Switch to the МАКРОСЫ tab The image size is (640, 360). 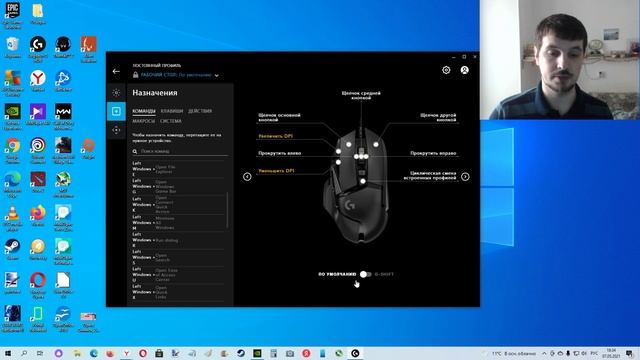click(144, 121)
